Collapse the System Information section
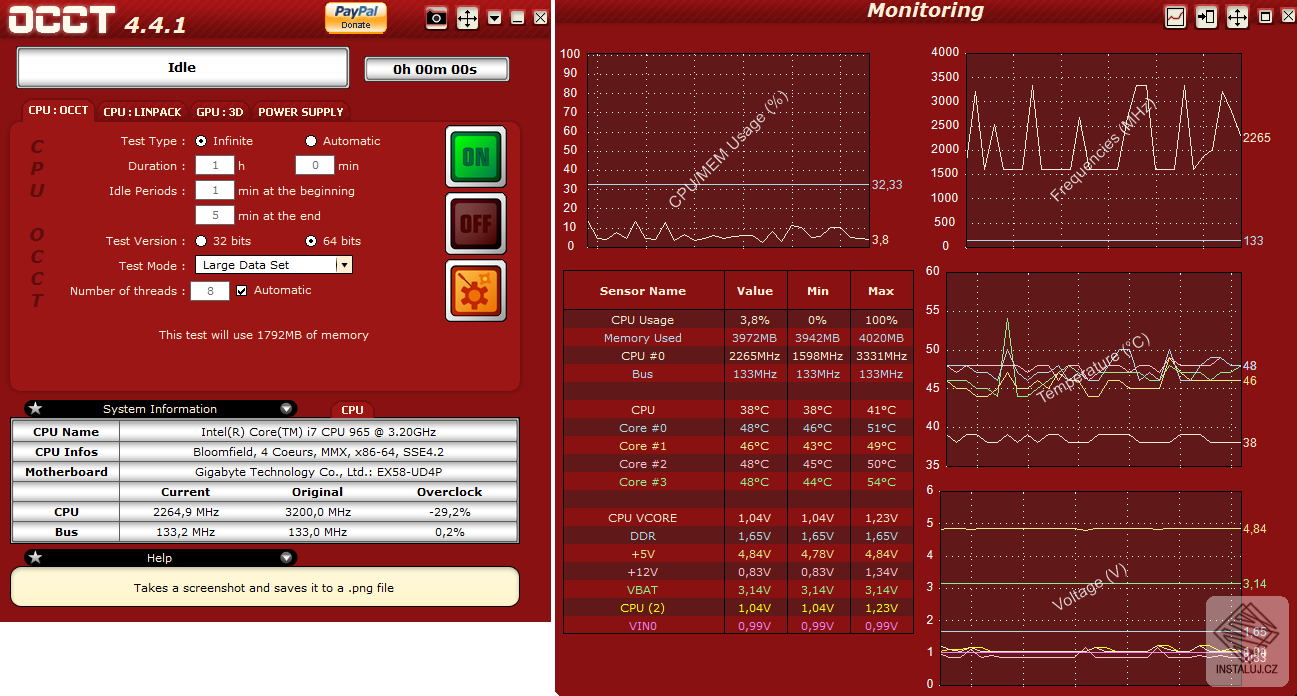 pos(286,409)
